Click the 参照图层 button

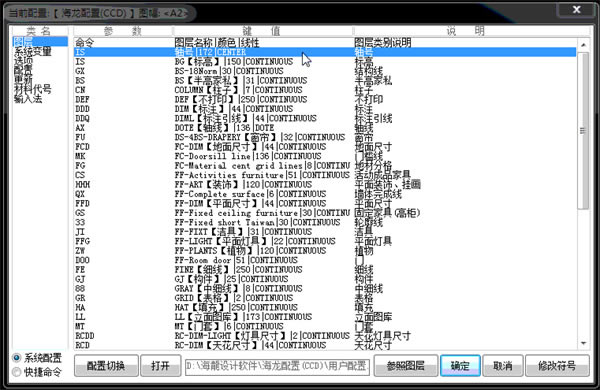[x=406, y=366]
